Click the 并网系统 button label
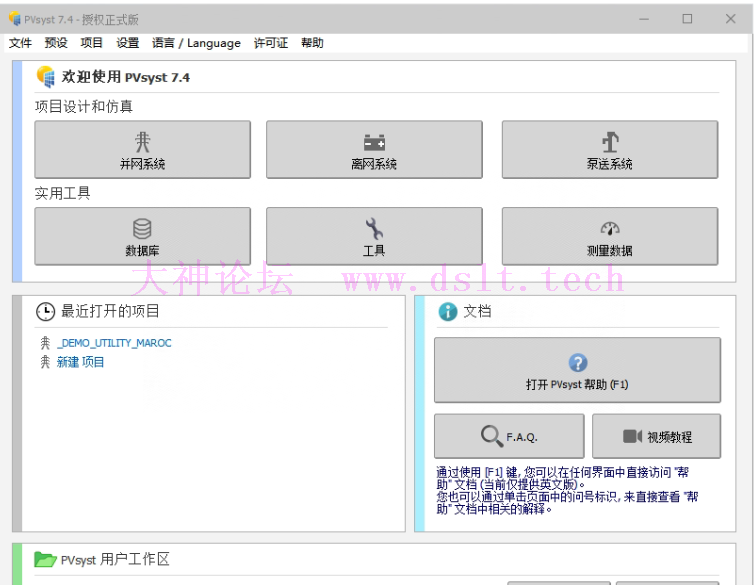755x585 pixels. click(x=143, y=164)
